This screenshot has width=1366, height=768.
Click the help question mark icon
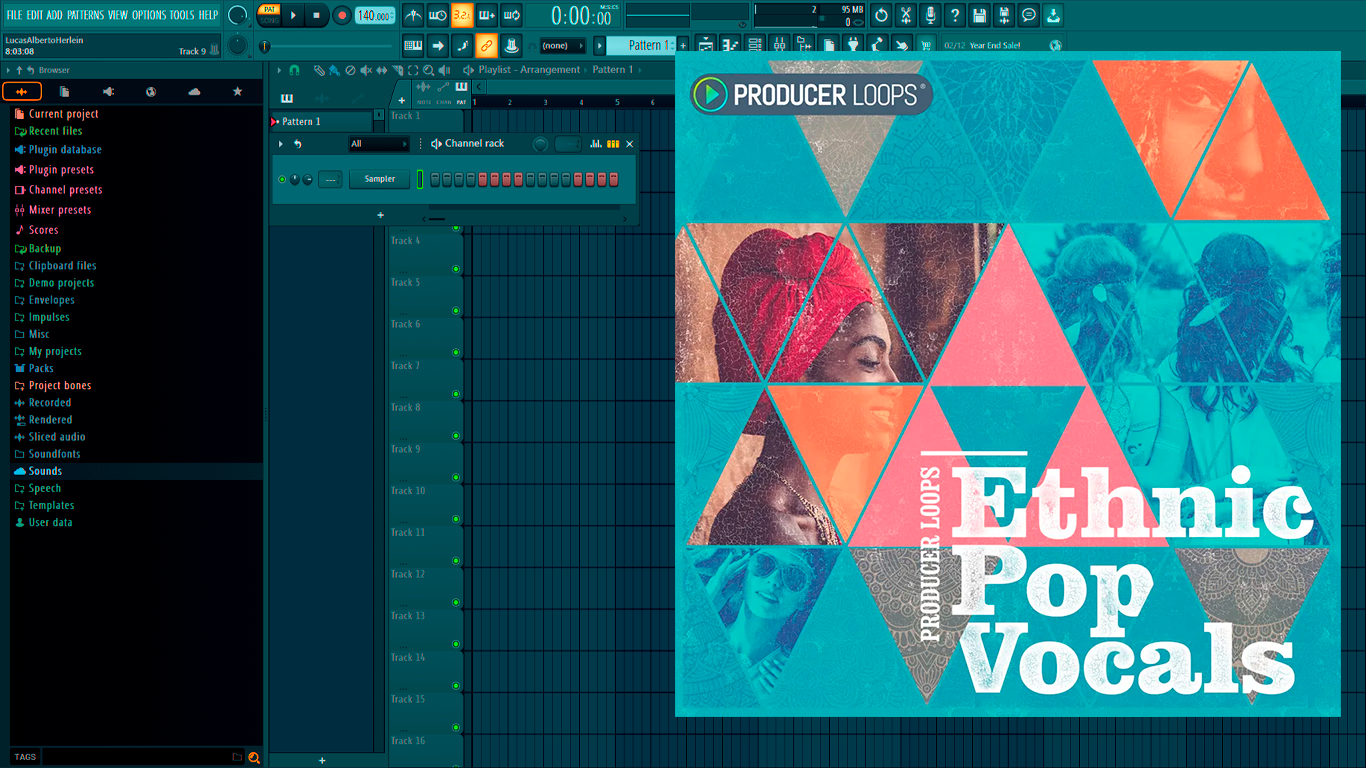click(955, 15)
